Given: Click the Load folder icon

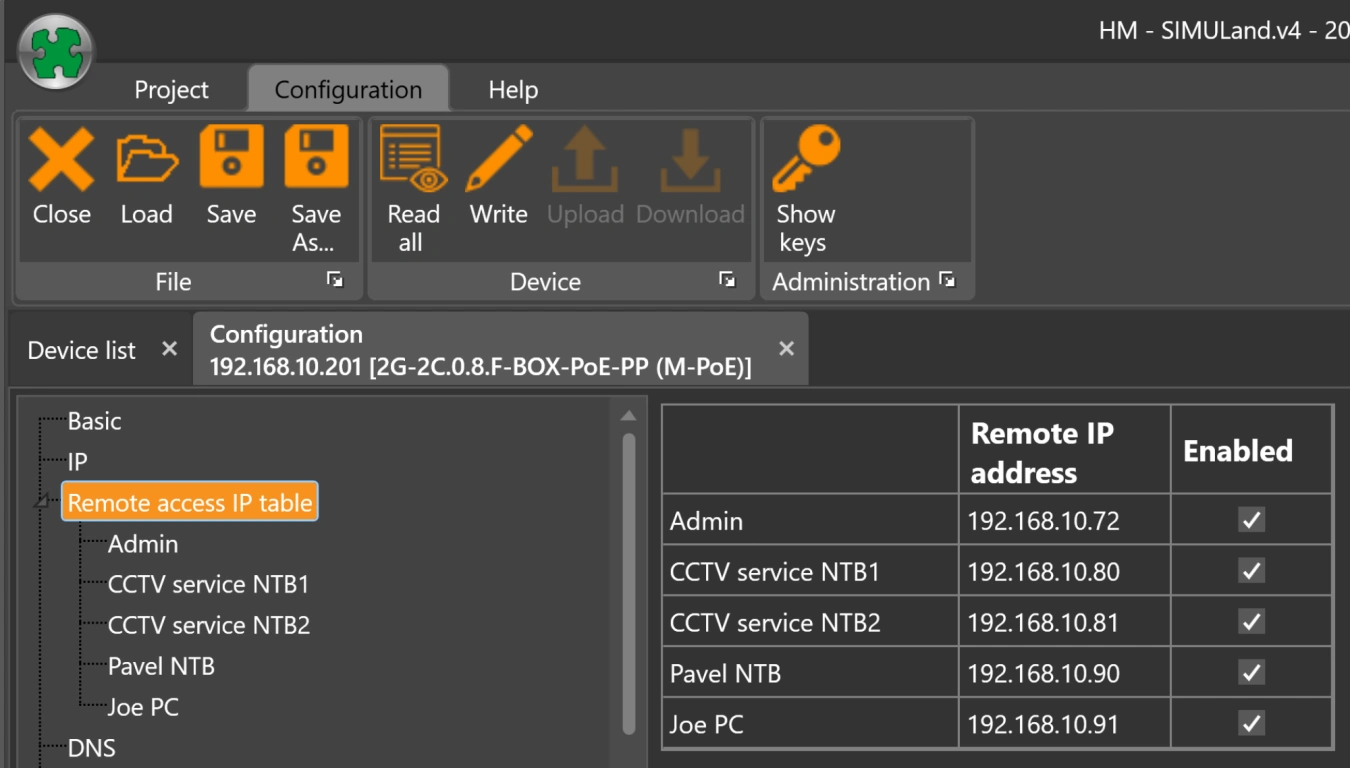Looking at the screenshot, I should [x=146, y=159].
